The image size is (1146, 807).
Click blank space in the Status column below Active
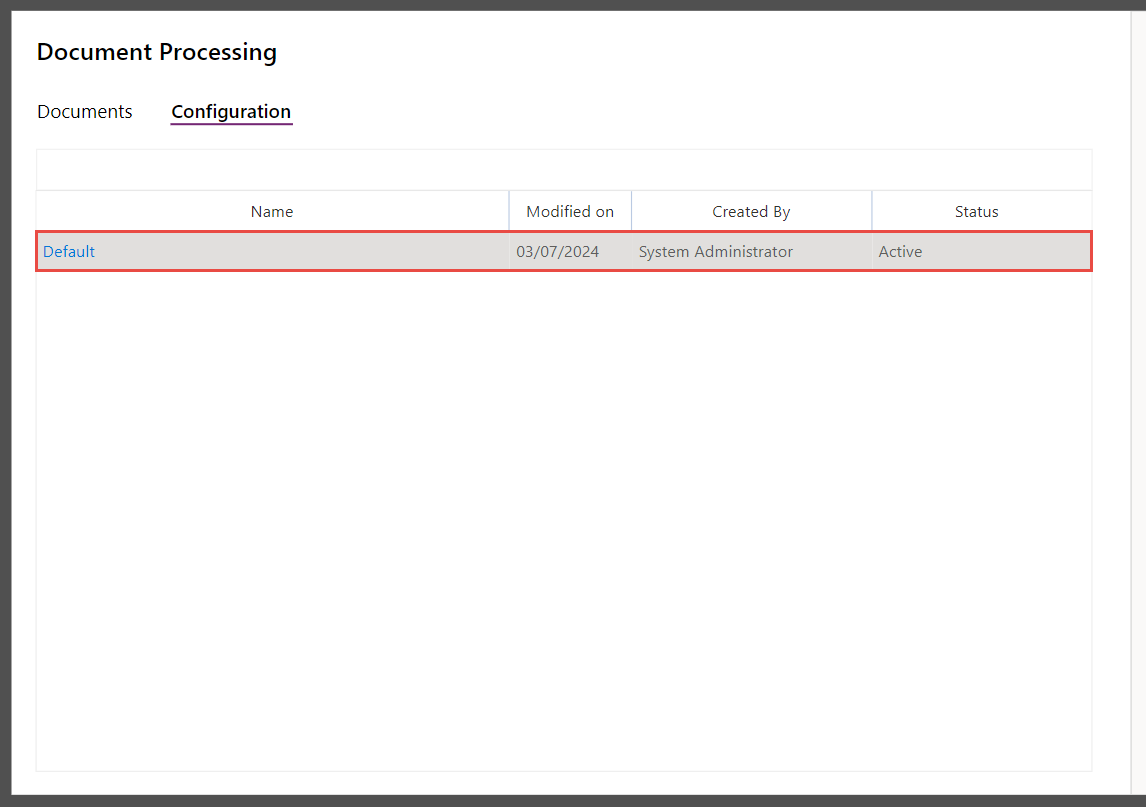982,520
